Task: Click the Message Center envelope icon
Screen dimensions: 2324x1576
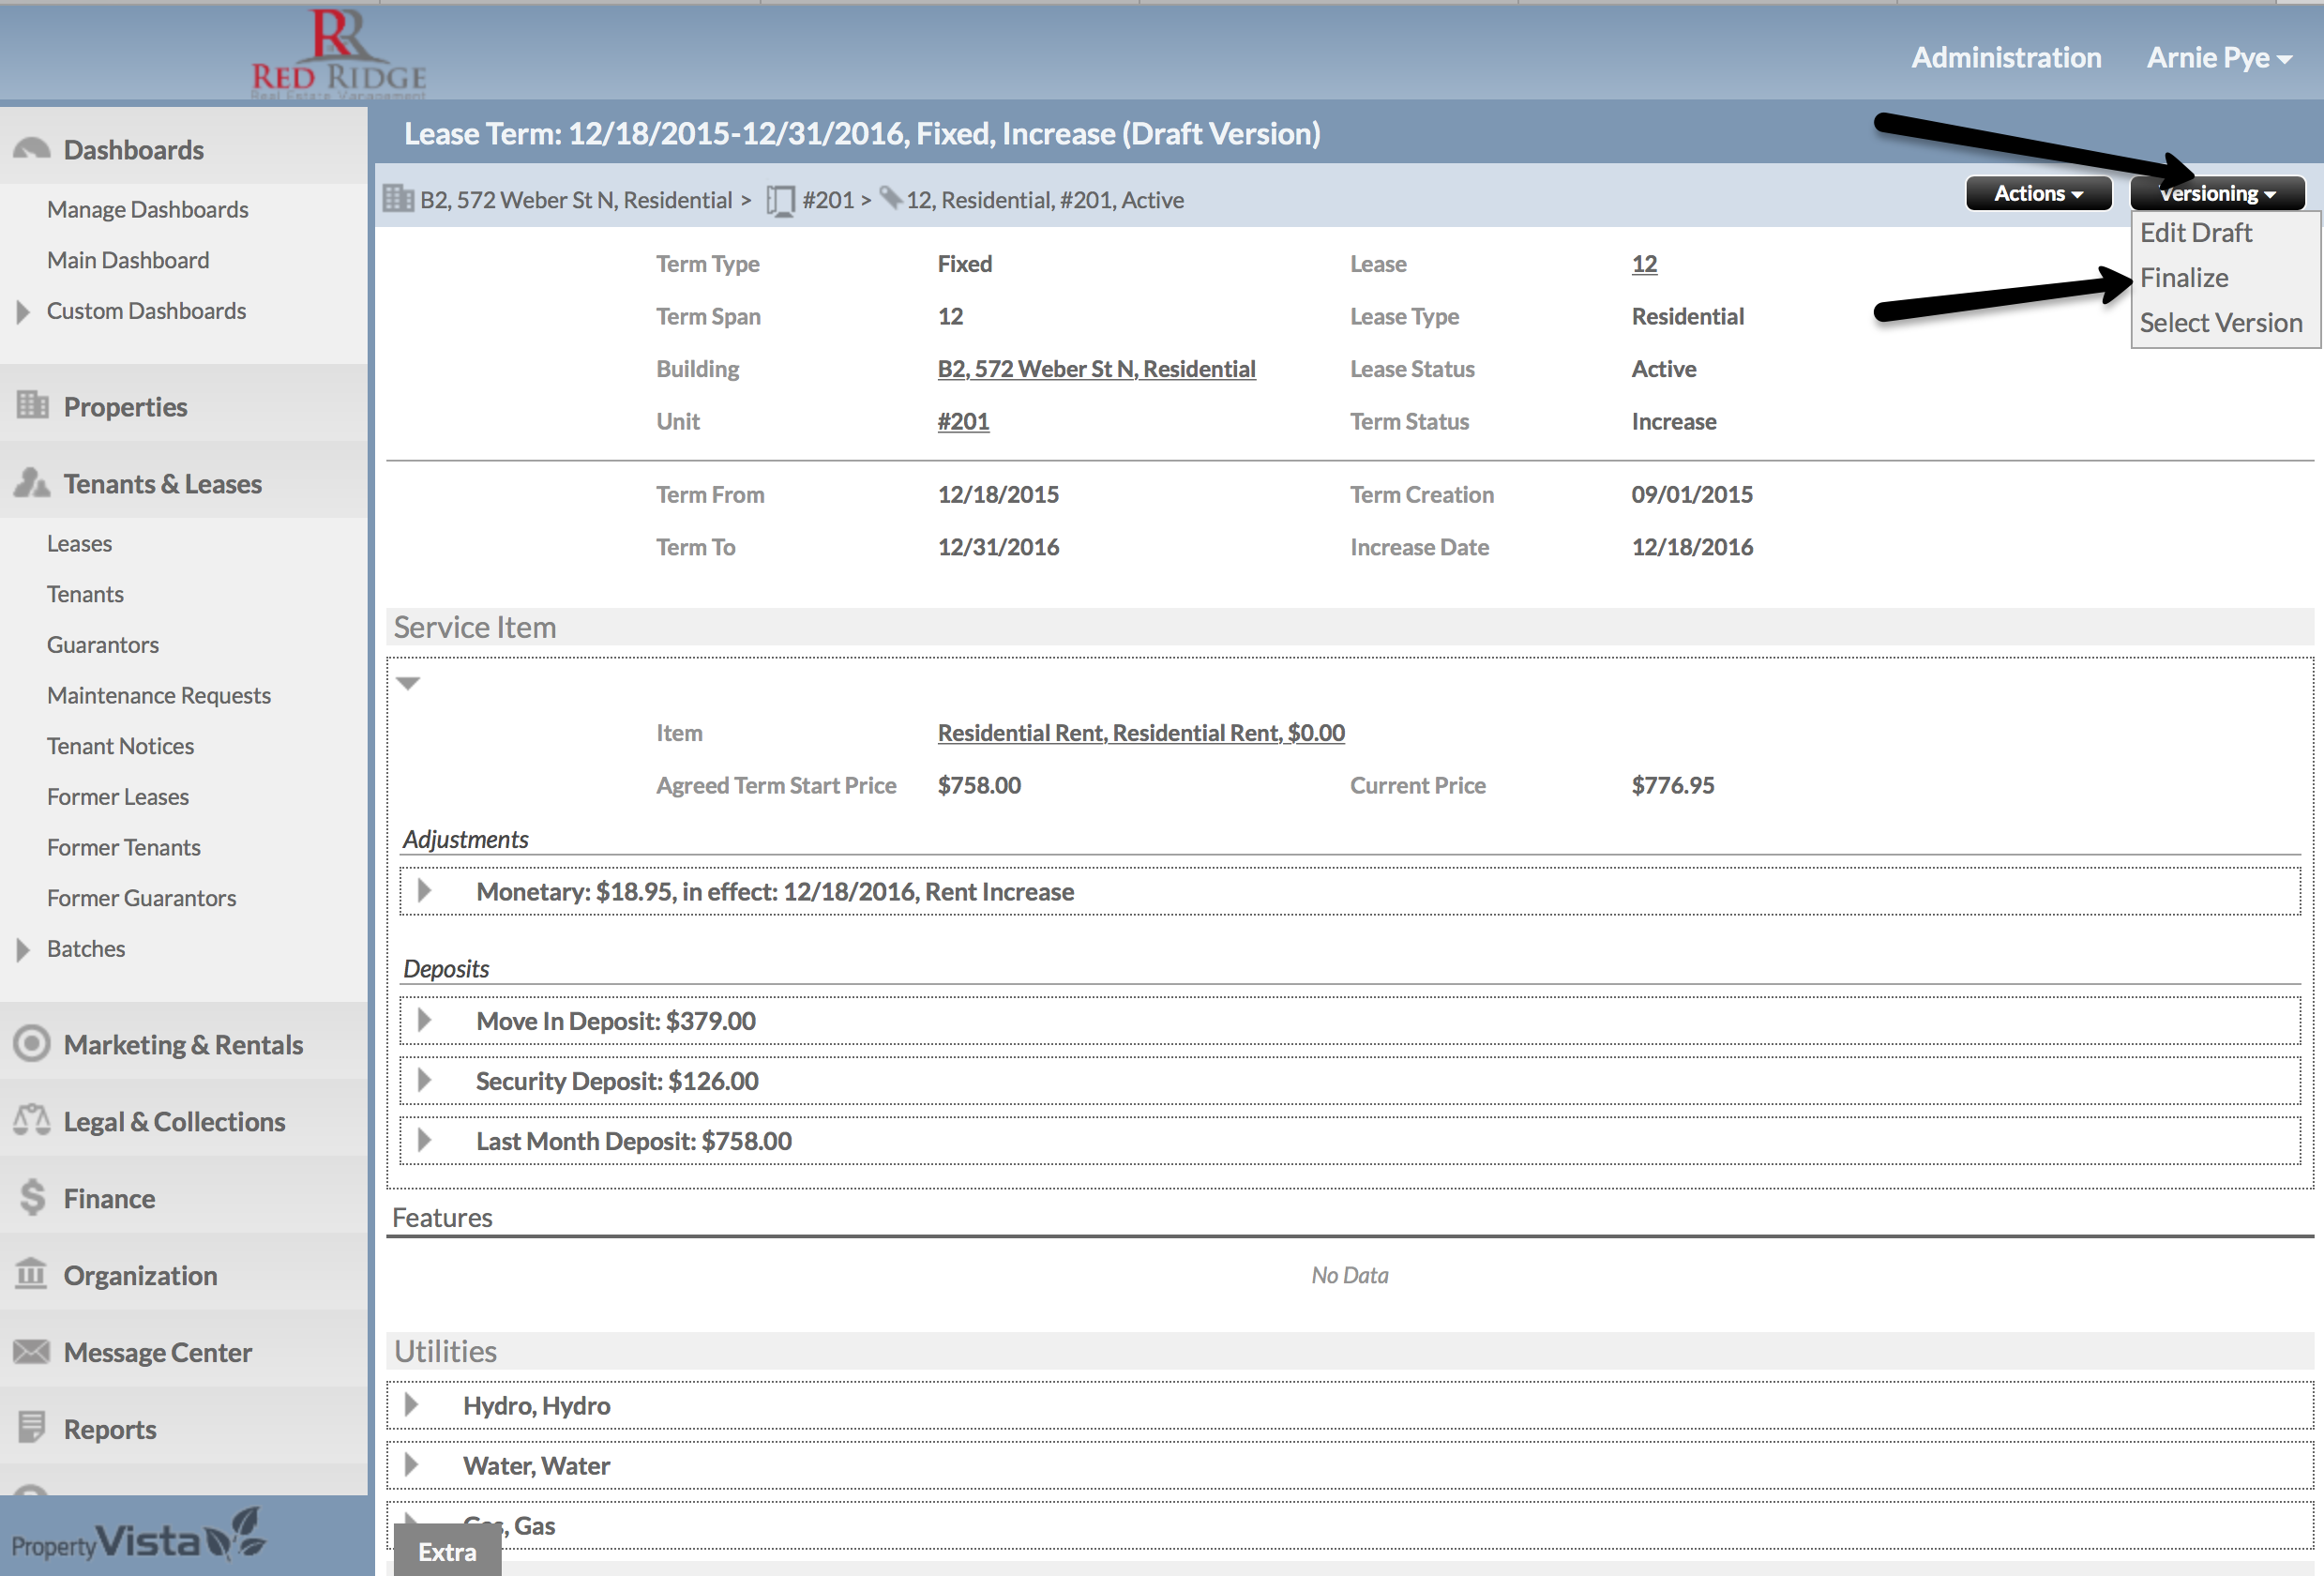Action: click(x=32, y=1351)
